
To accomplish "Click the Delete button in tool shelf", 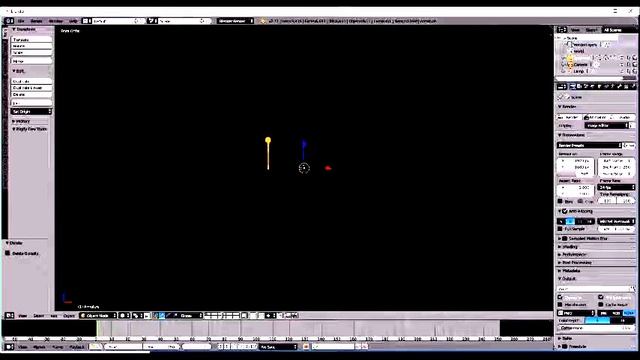I will coord(31,94).
